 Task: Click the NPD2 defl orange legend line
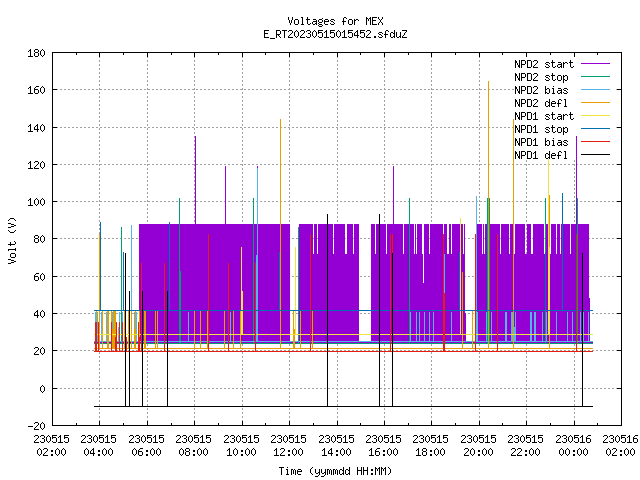pos(595,103)
